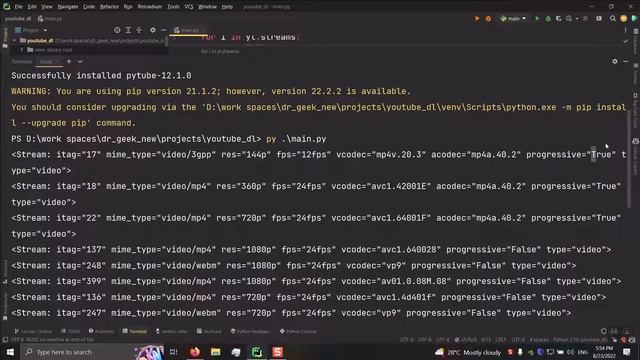Hide the Terminal panel with minus icon
Viewport: 640px width, 360px height.
tap(626, 62)
